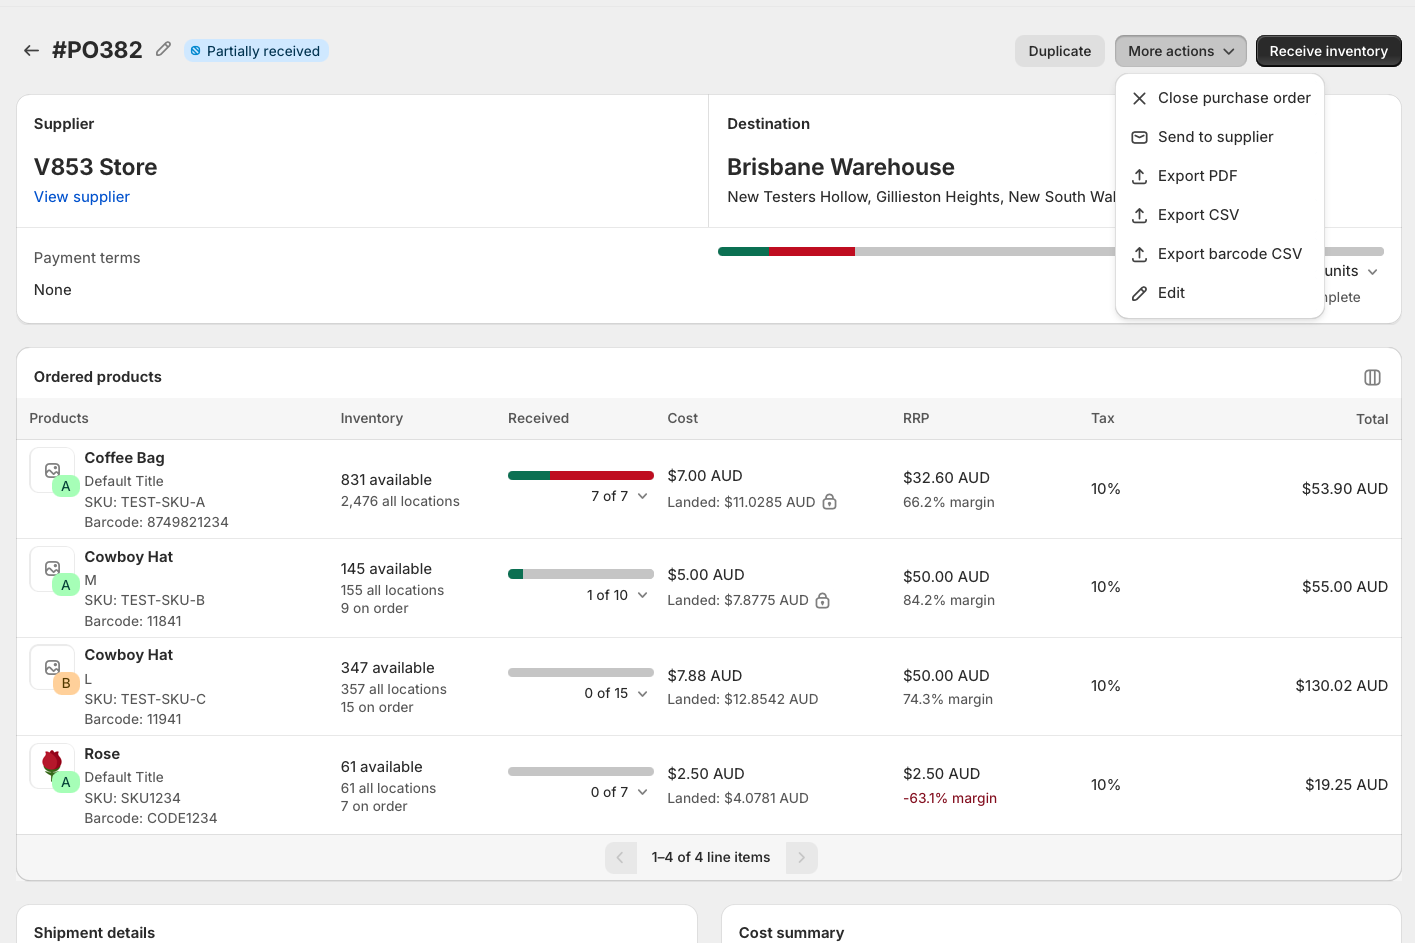The height and width of the screenshot is (943, 1415).
Task: Click Barcode: 8749821234 text
Action: coord(156,522)
